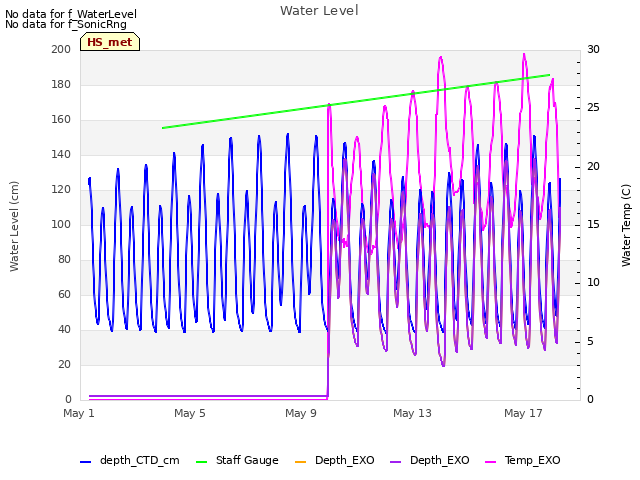Click the green Staff Gauge line end point

pyautogui.click(x=549, y=75)
